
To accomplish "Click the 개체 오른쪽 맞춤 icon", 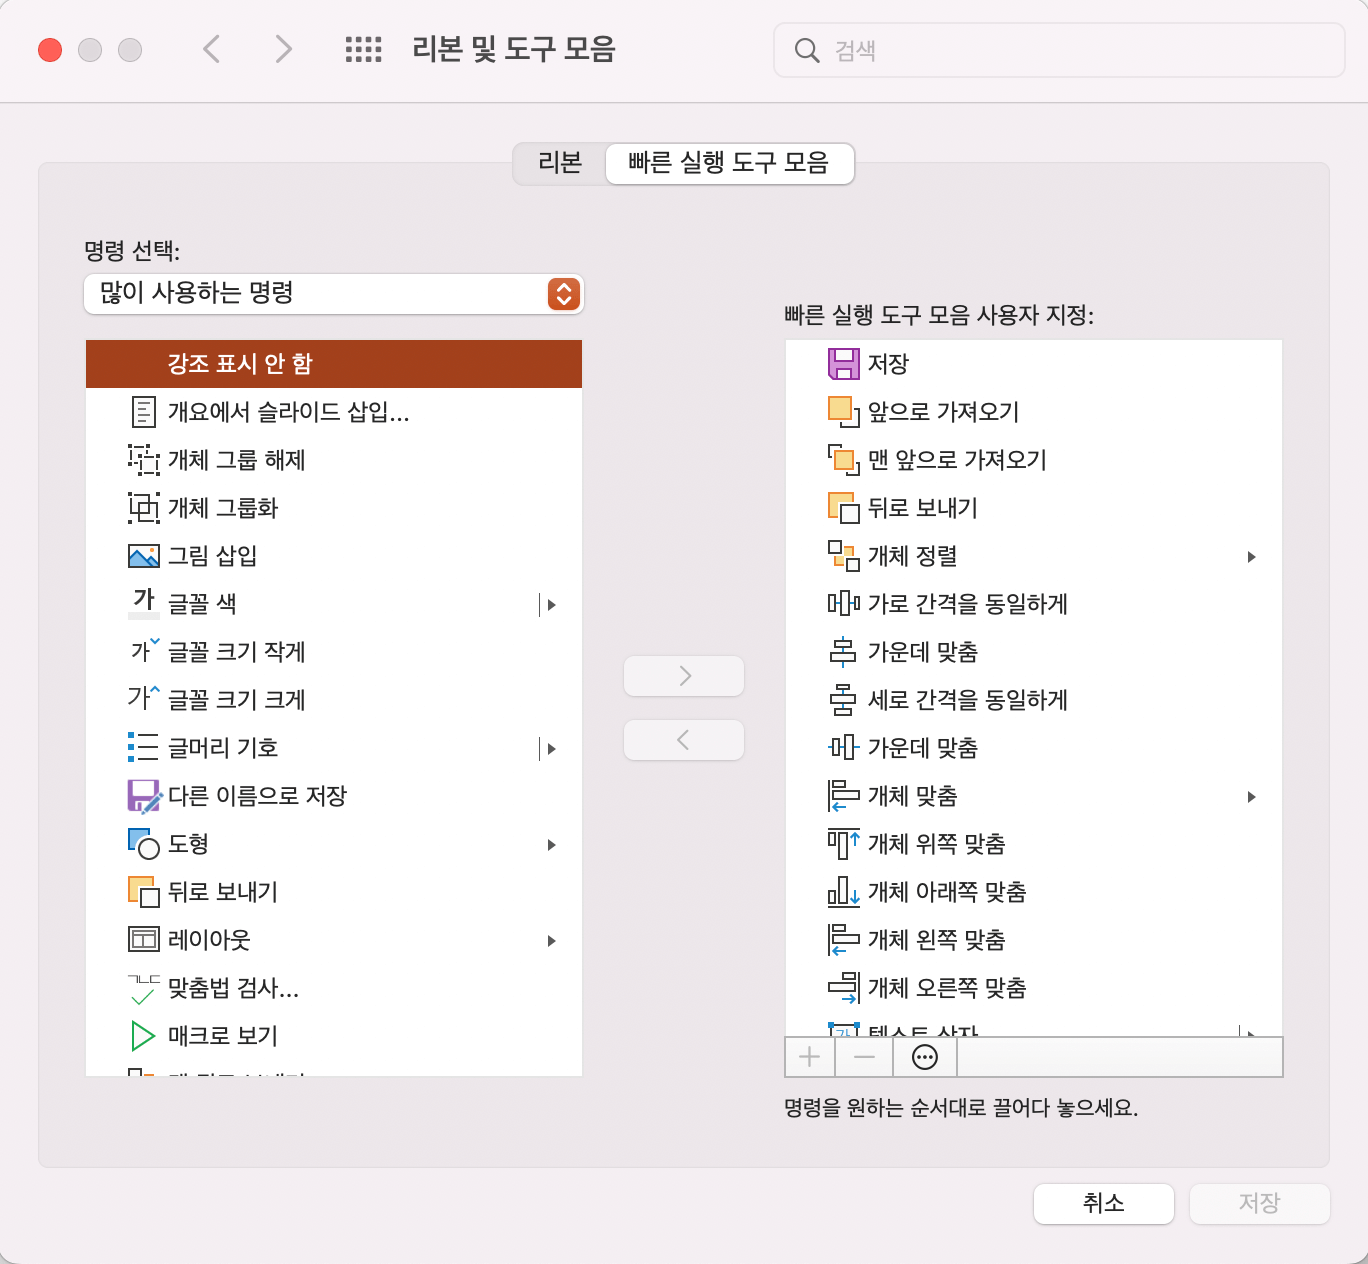I will [x=843, y=988].
